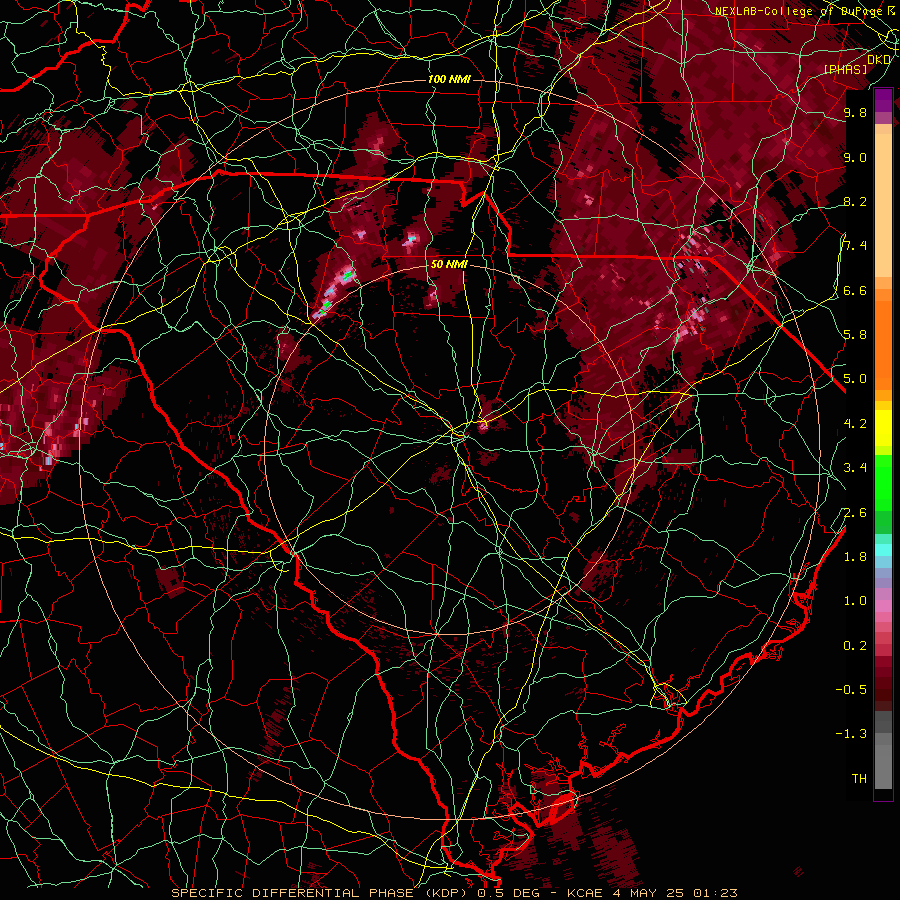Viewport: 900px width, 900px height.
Task: Click the SPECIFIC DIFFERENTIAL PHASE (KDP) caption
Action: coord(319,893)
